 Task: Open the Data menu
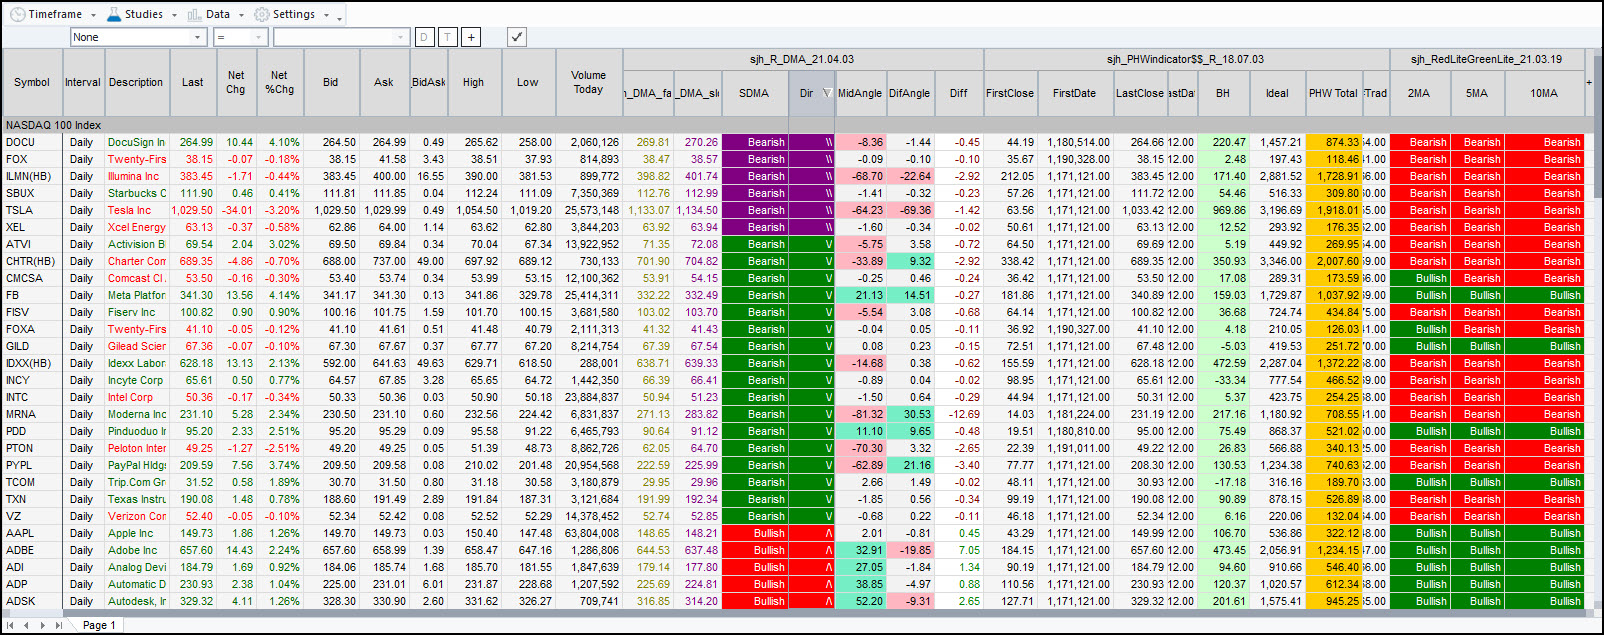tap(215, 14)
